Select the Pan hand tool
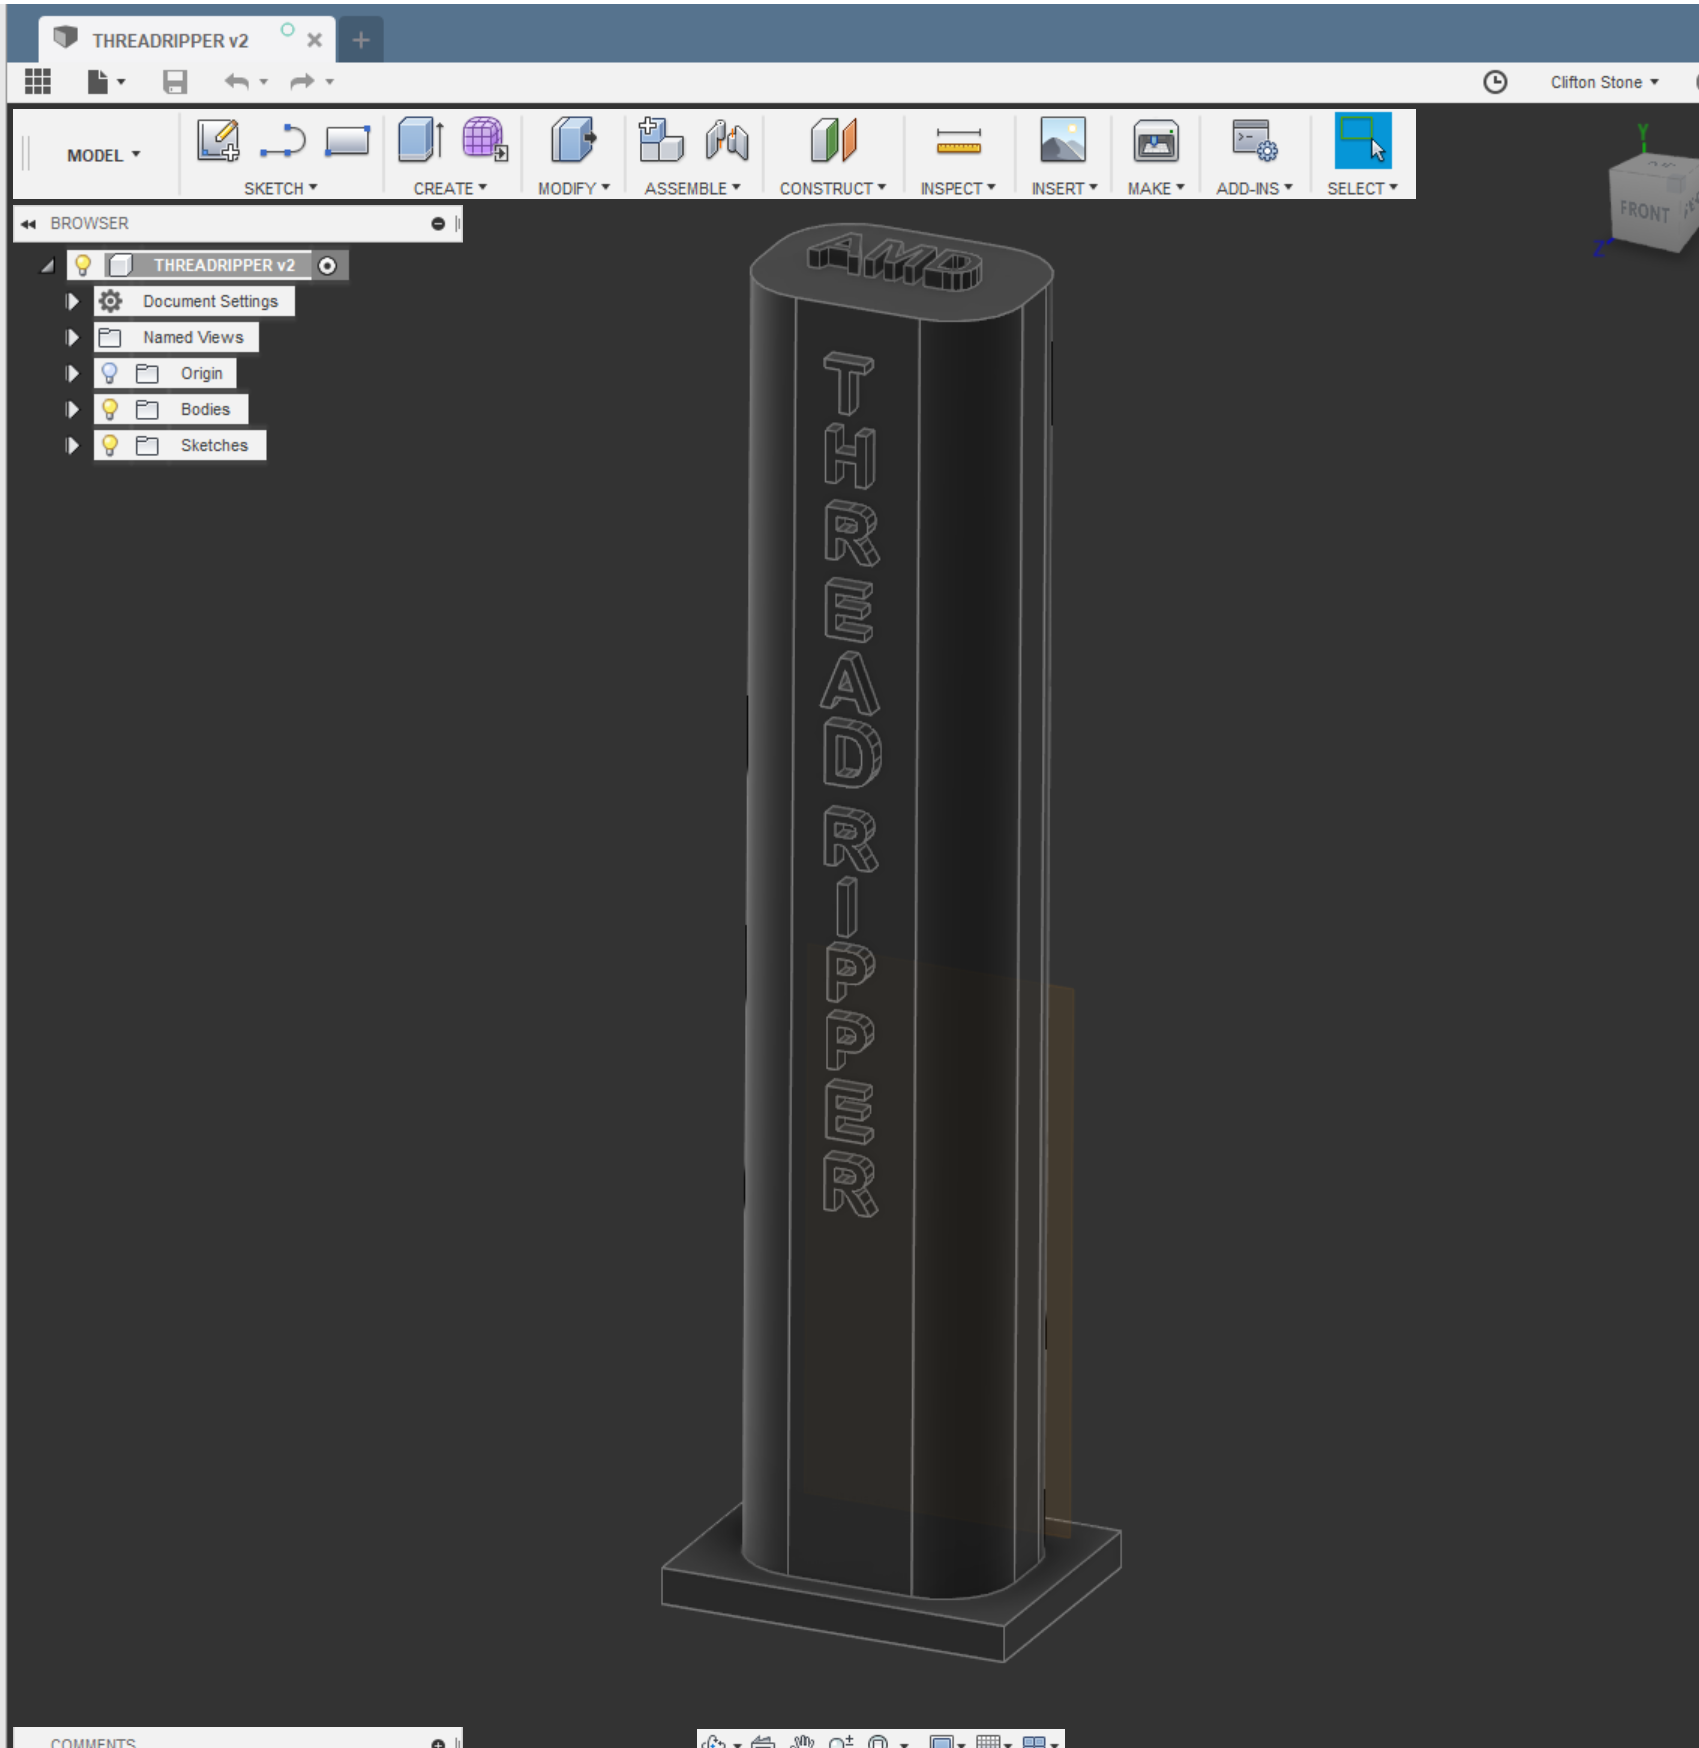This screenshot has height=1748, width=1699. click(802, 1741)
